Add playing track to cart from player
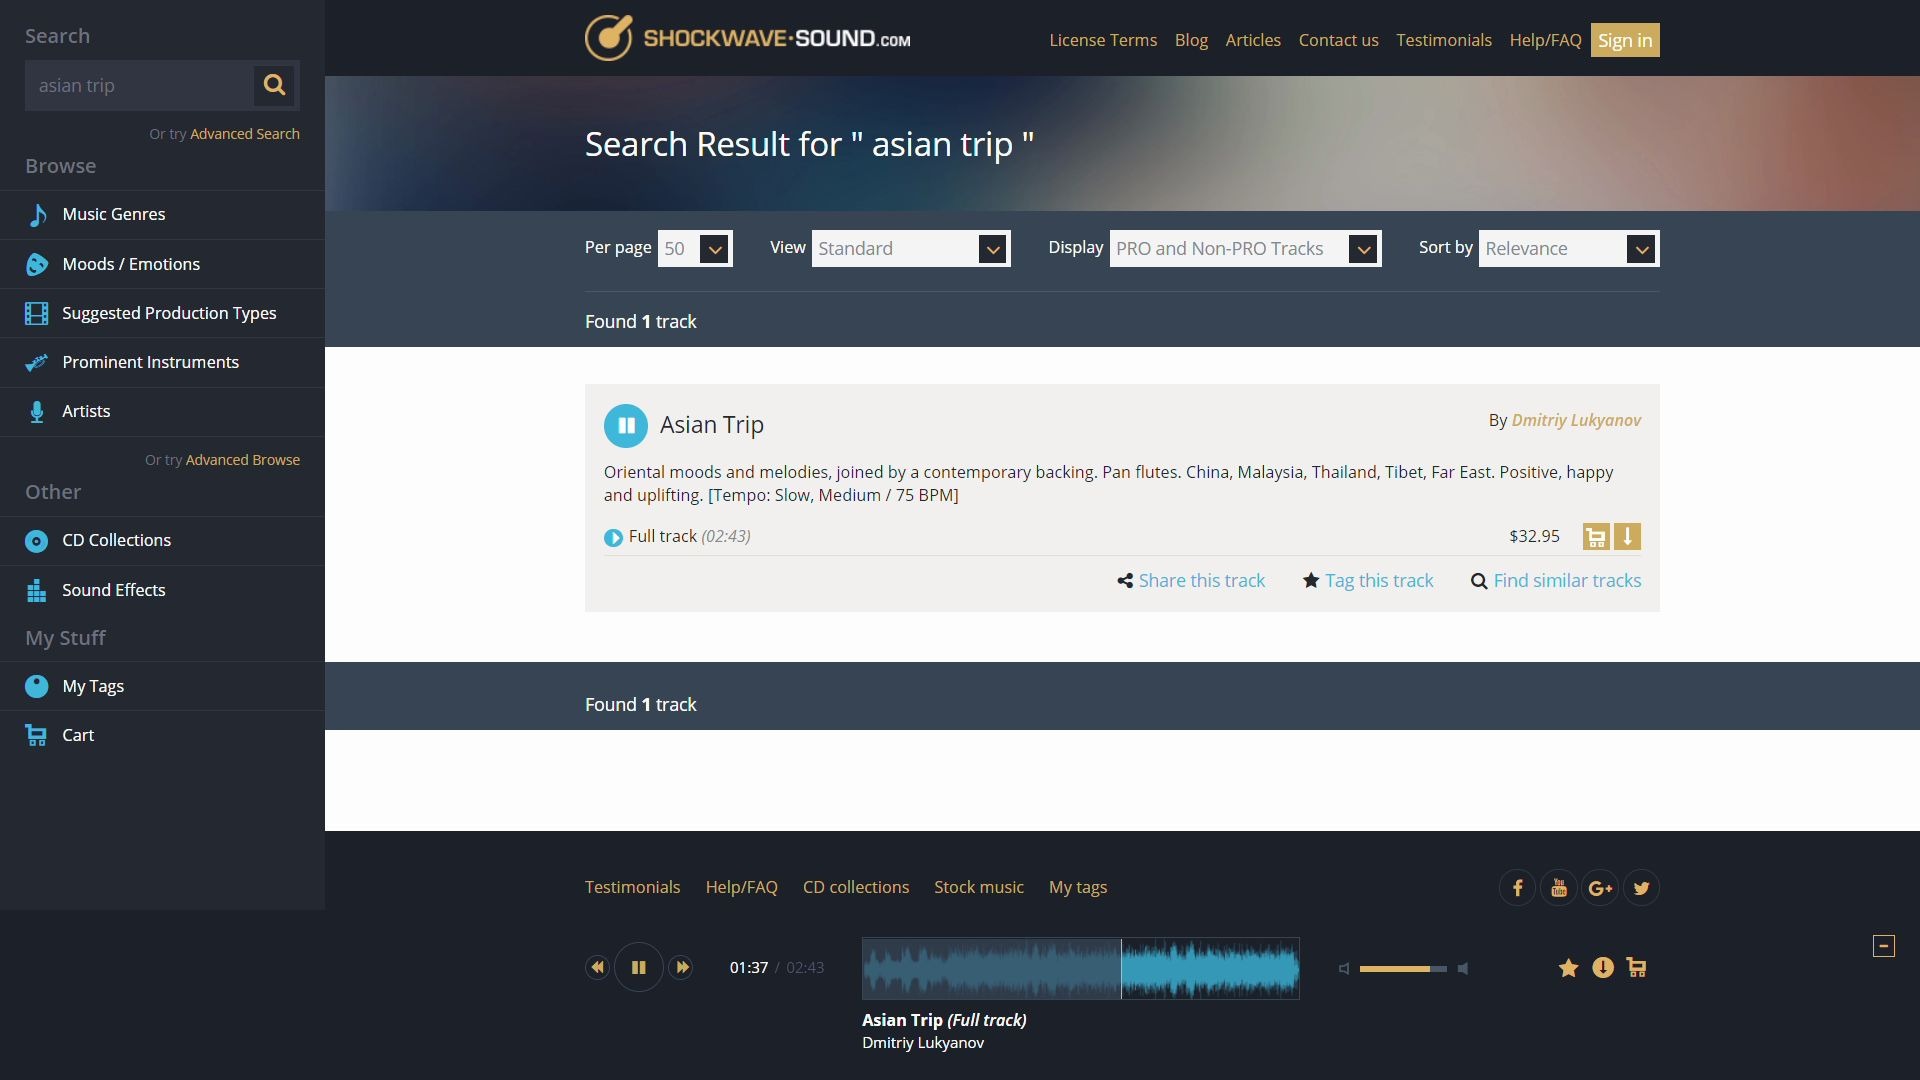The image size is (1920, 1080). point(1637,967)
